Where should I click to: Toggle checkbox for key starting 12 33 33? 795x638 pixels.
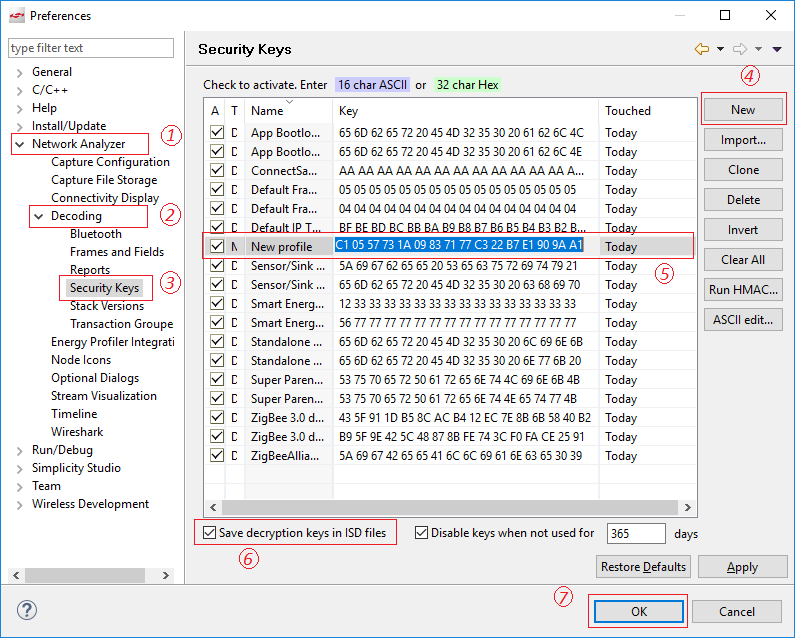(217, 303)
